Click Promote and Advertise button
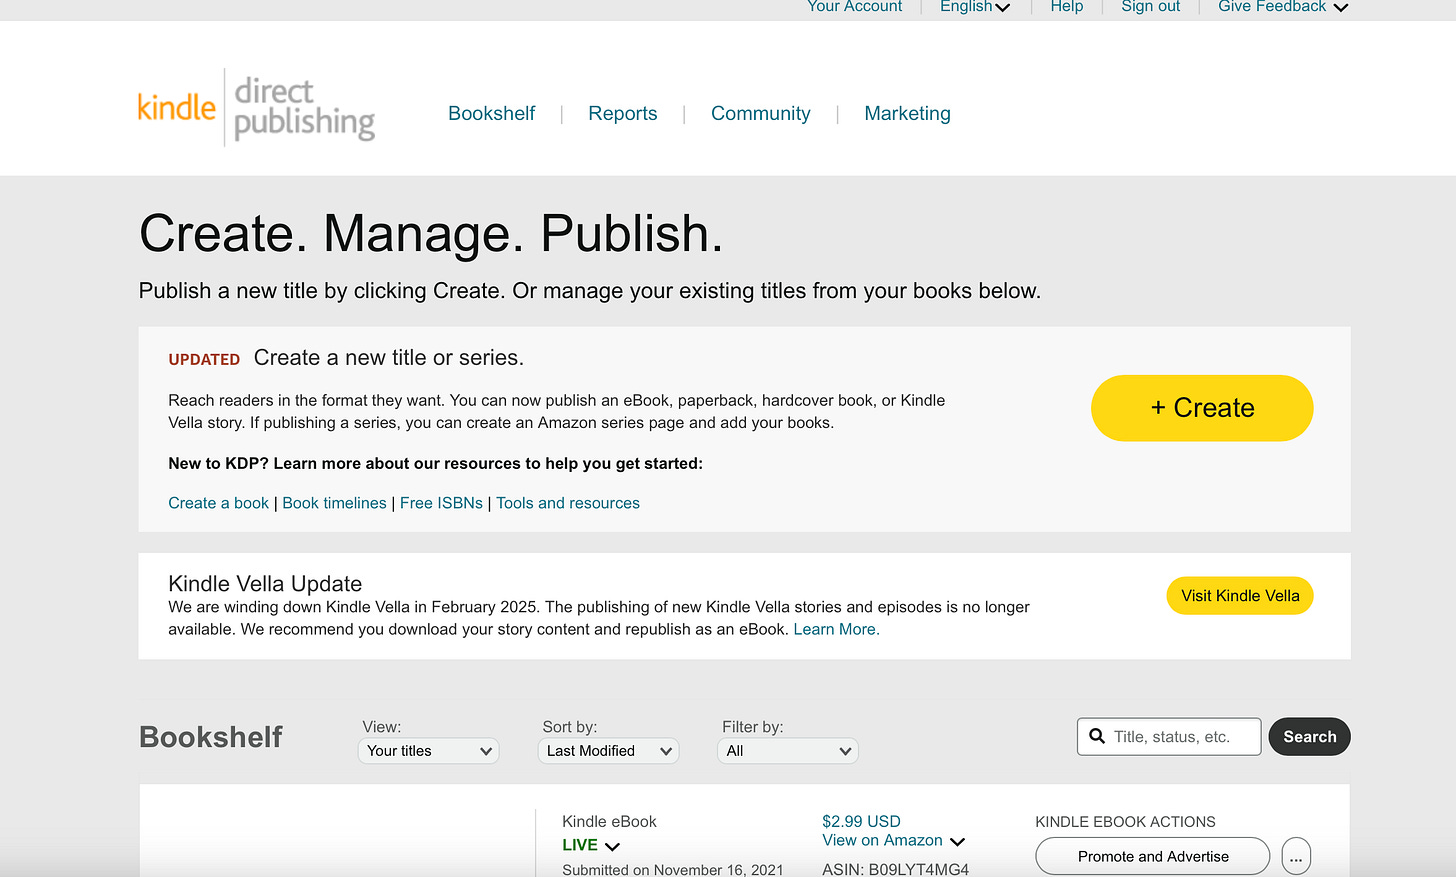 (1153, 857)
